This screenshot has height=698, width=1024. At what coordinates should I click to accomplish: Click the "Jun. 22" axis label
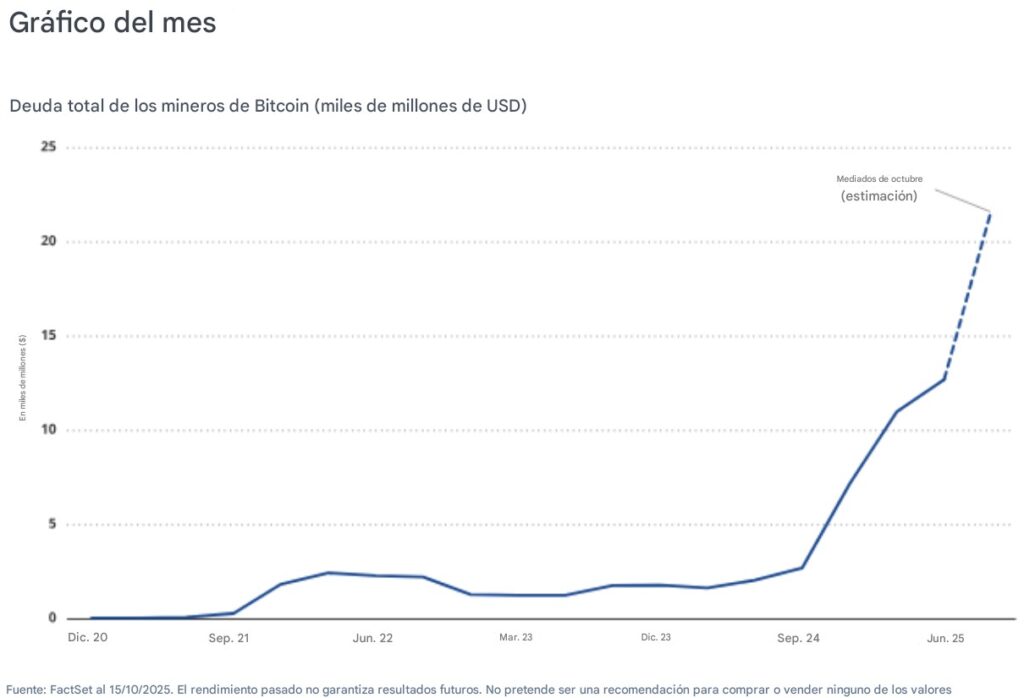coord(371,637)
